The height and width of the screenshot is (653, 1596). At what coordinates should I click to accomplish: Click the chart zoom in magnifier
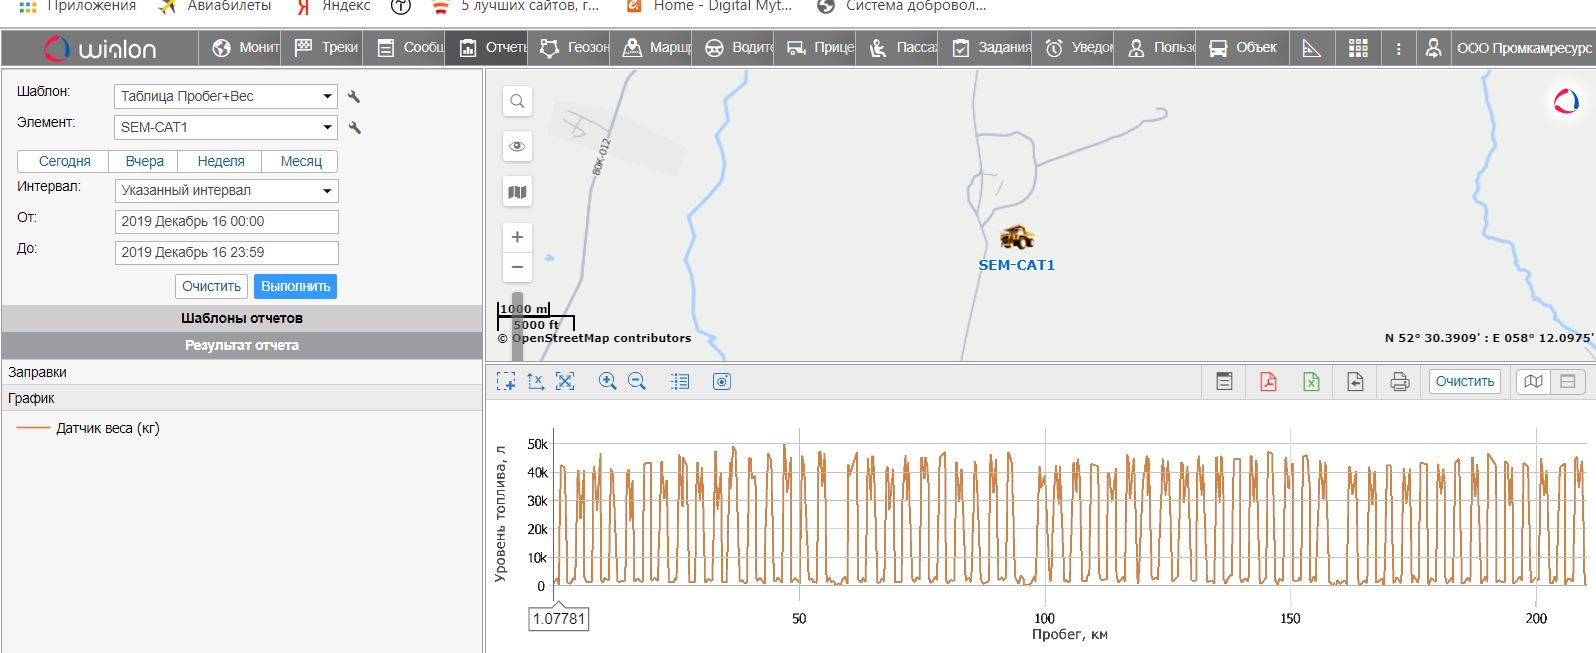click(607, 381)
